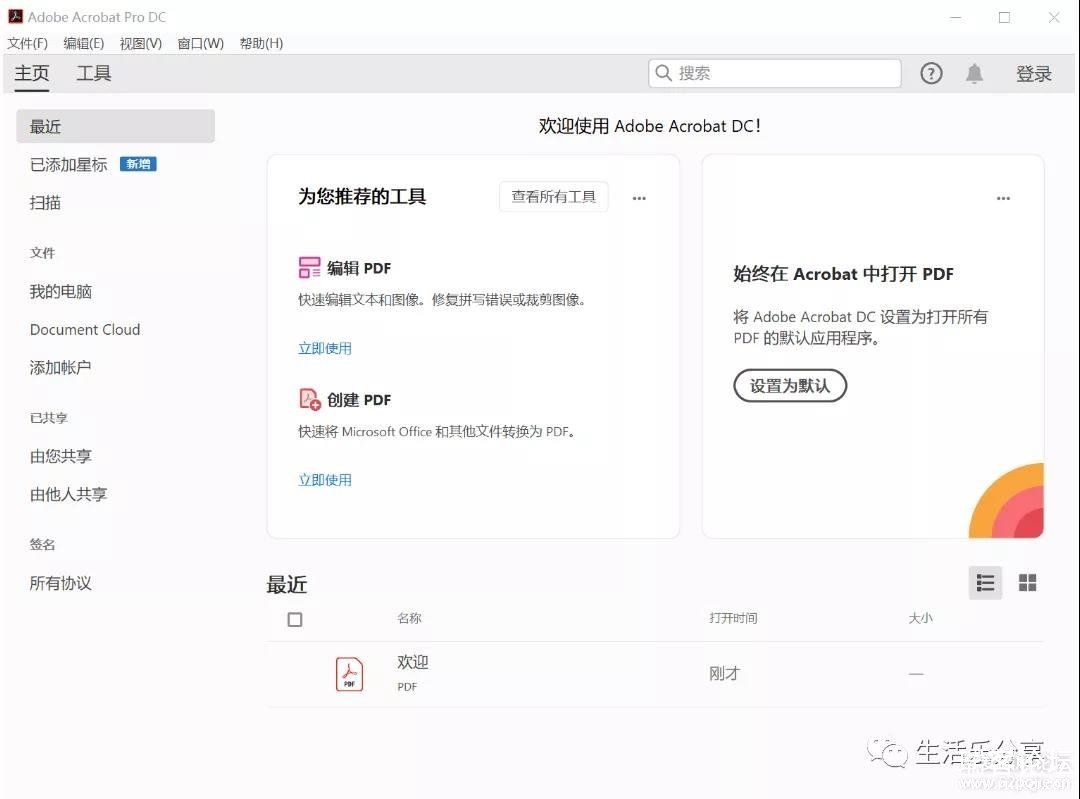Screen dimensions: 1080x799
Task: Open the 文件(F) menu
Action: (28, 43)
